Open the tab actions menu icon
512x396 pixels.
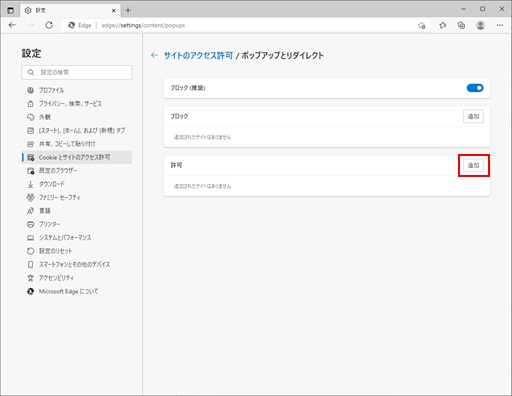click(x=10, y=10)
